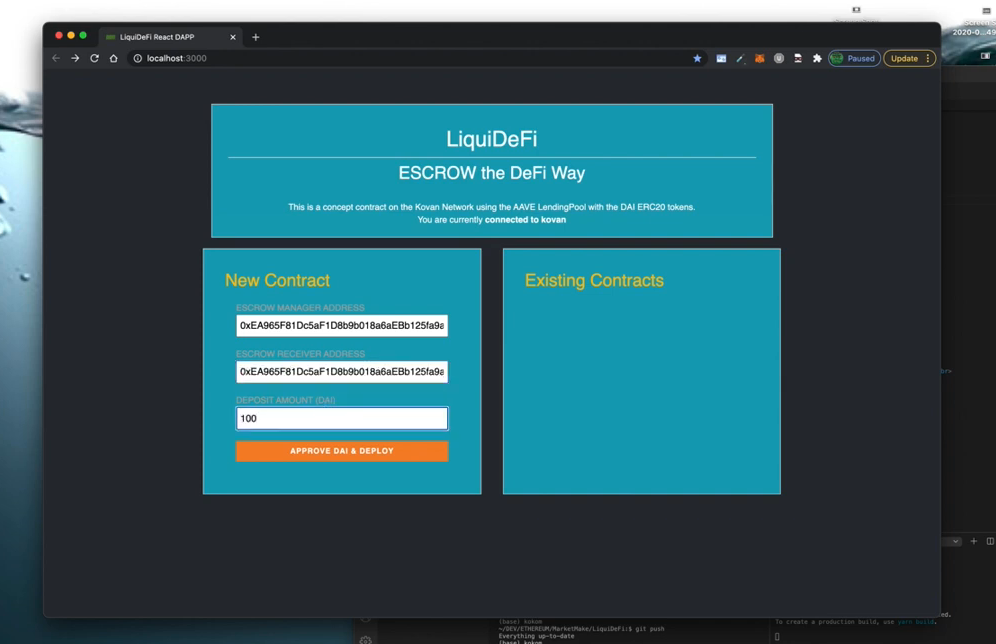Open the Chrome extensions puzzle menu
996x644 pixels.
pyautogui.click(x=817, y=58)
